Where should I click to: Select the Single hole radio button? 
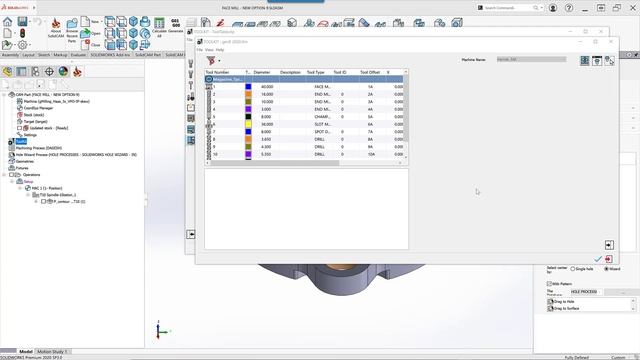click(573, 269)
